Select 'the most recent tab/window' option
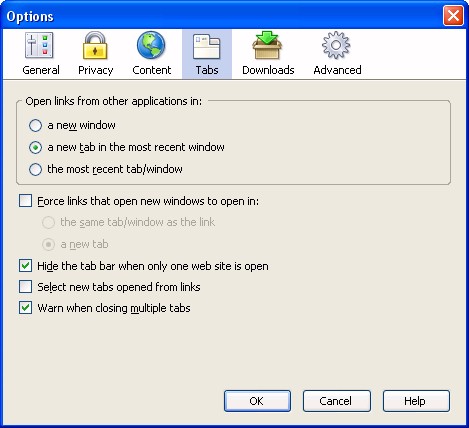 pos(35,169)
